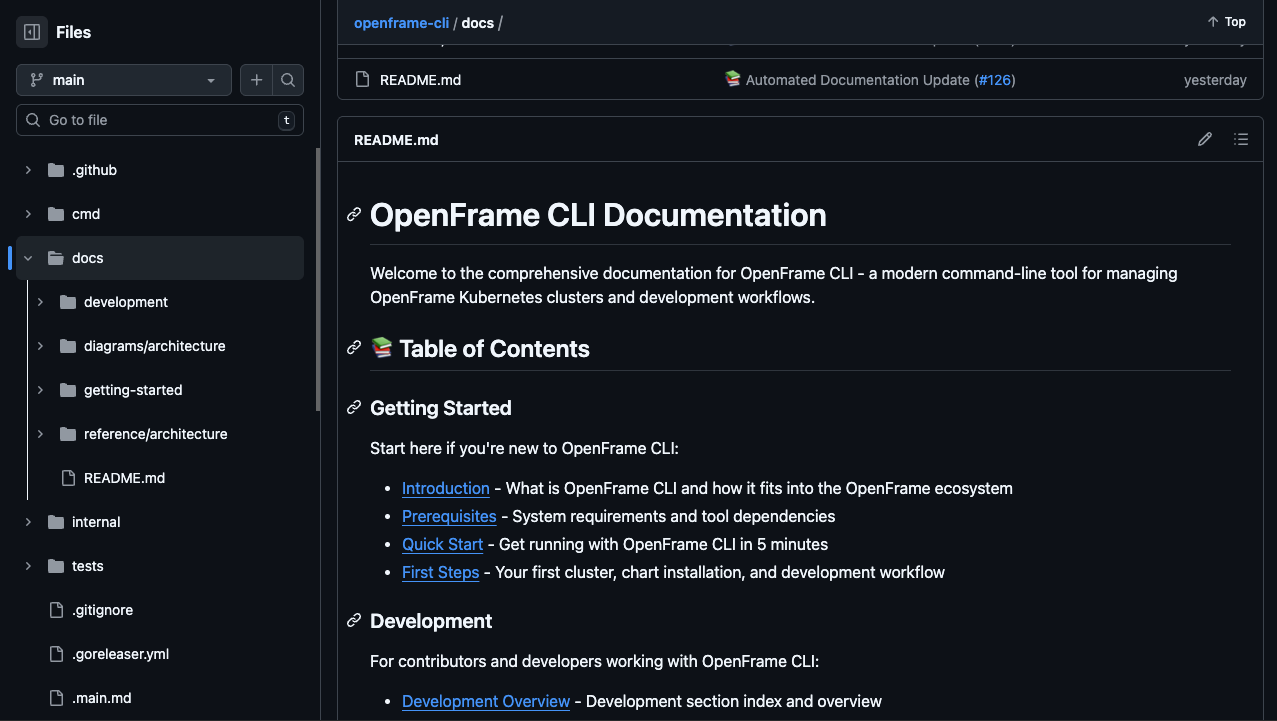
Task: Click the tests folder icon
Action: pyautogui.click(x=56, y=566)
